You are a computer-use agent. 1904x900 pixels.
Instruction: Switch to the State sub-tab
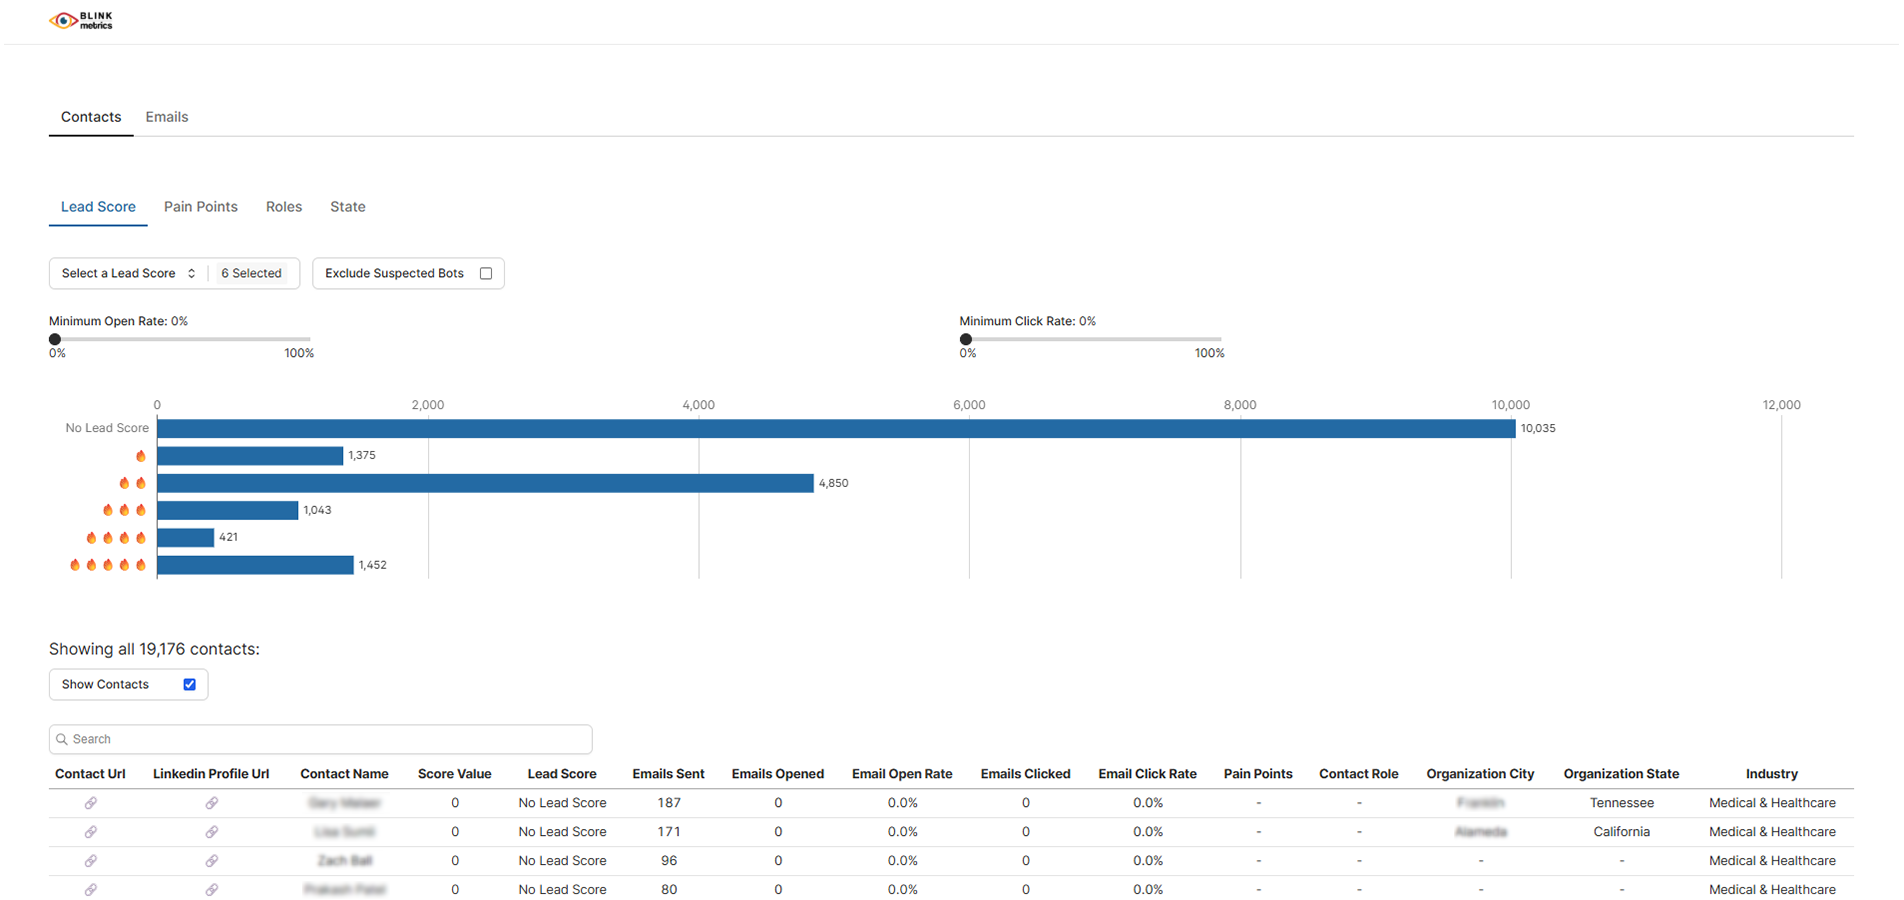[x=347, y=206]
